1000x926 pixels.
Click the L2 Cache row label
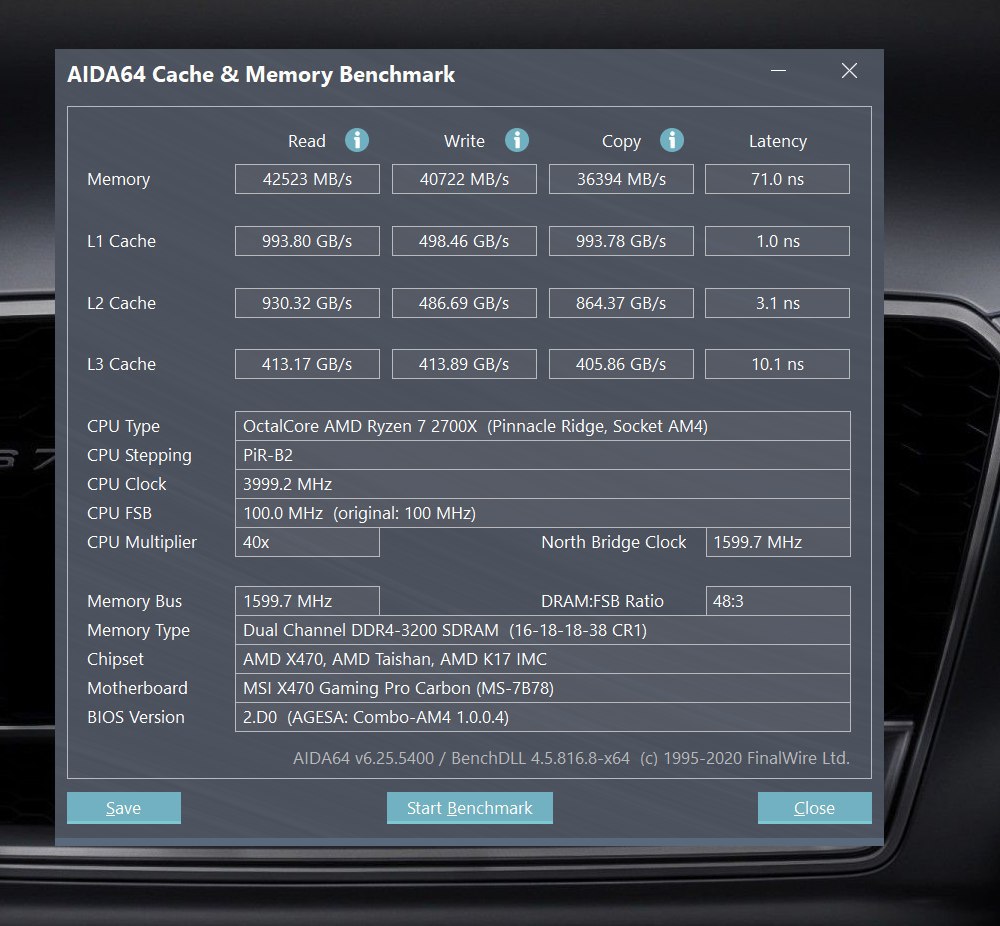(x=121, y=303)
